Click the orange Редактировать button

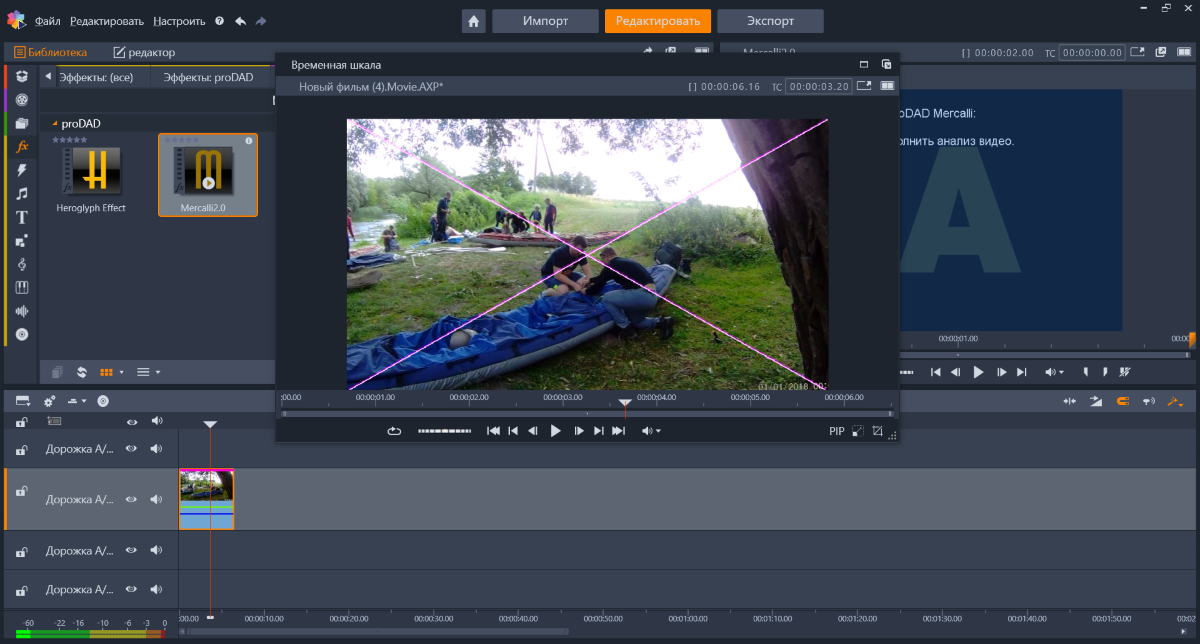pos(657,21)
